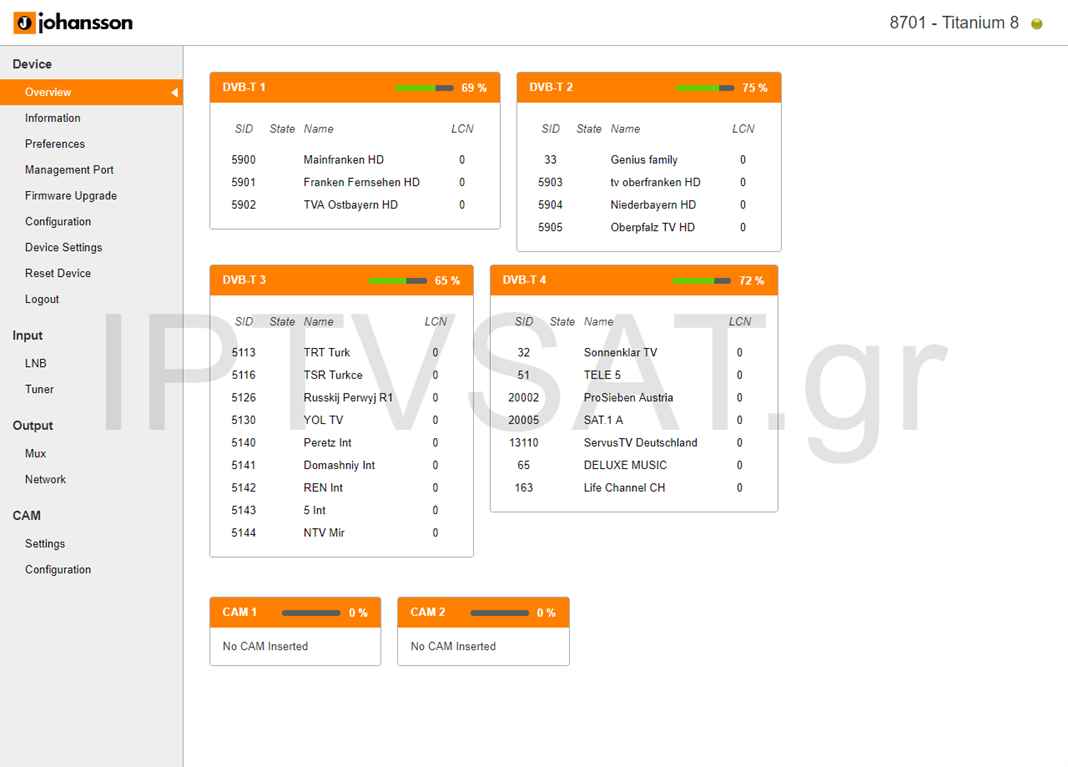Click the DVB-T 1 signal level bar
The height and width of the screenshot is (767, 1068).
click(x=424, y=88)
